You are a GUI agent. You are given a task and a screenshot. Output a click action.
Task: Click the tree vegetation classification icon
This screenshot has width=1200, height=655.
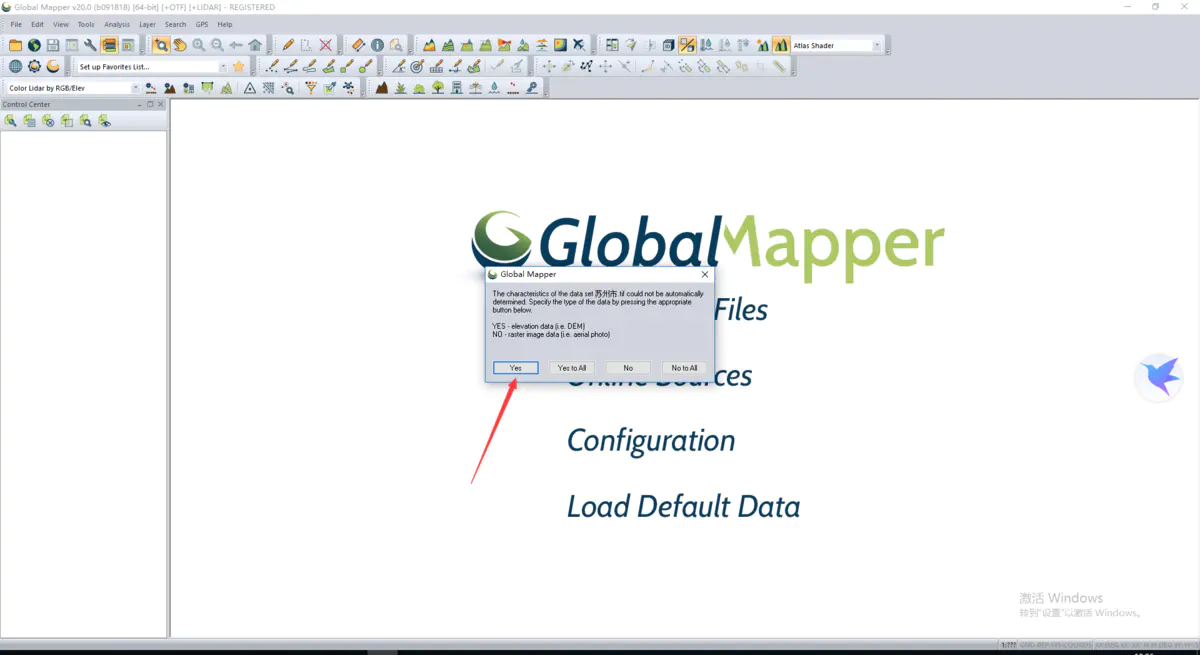438,88
